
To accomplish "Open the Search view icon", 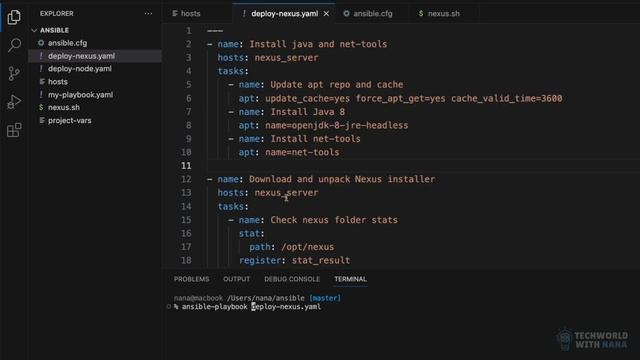I will tap(14, 45).
